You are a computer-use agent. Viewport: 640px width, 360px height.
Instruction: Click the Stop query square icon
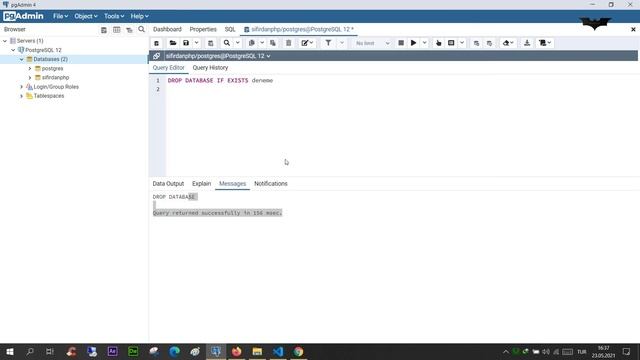401,43
